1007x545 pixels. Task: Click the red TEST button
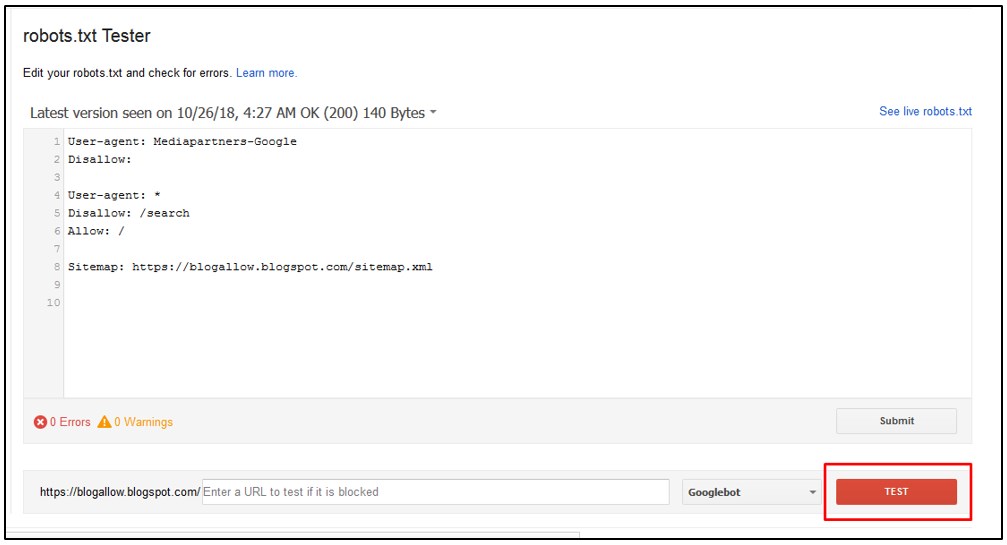[x=896, y=492]
